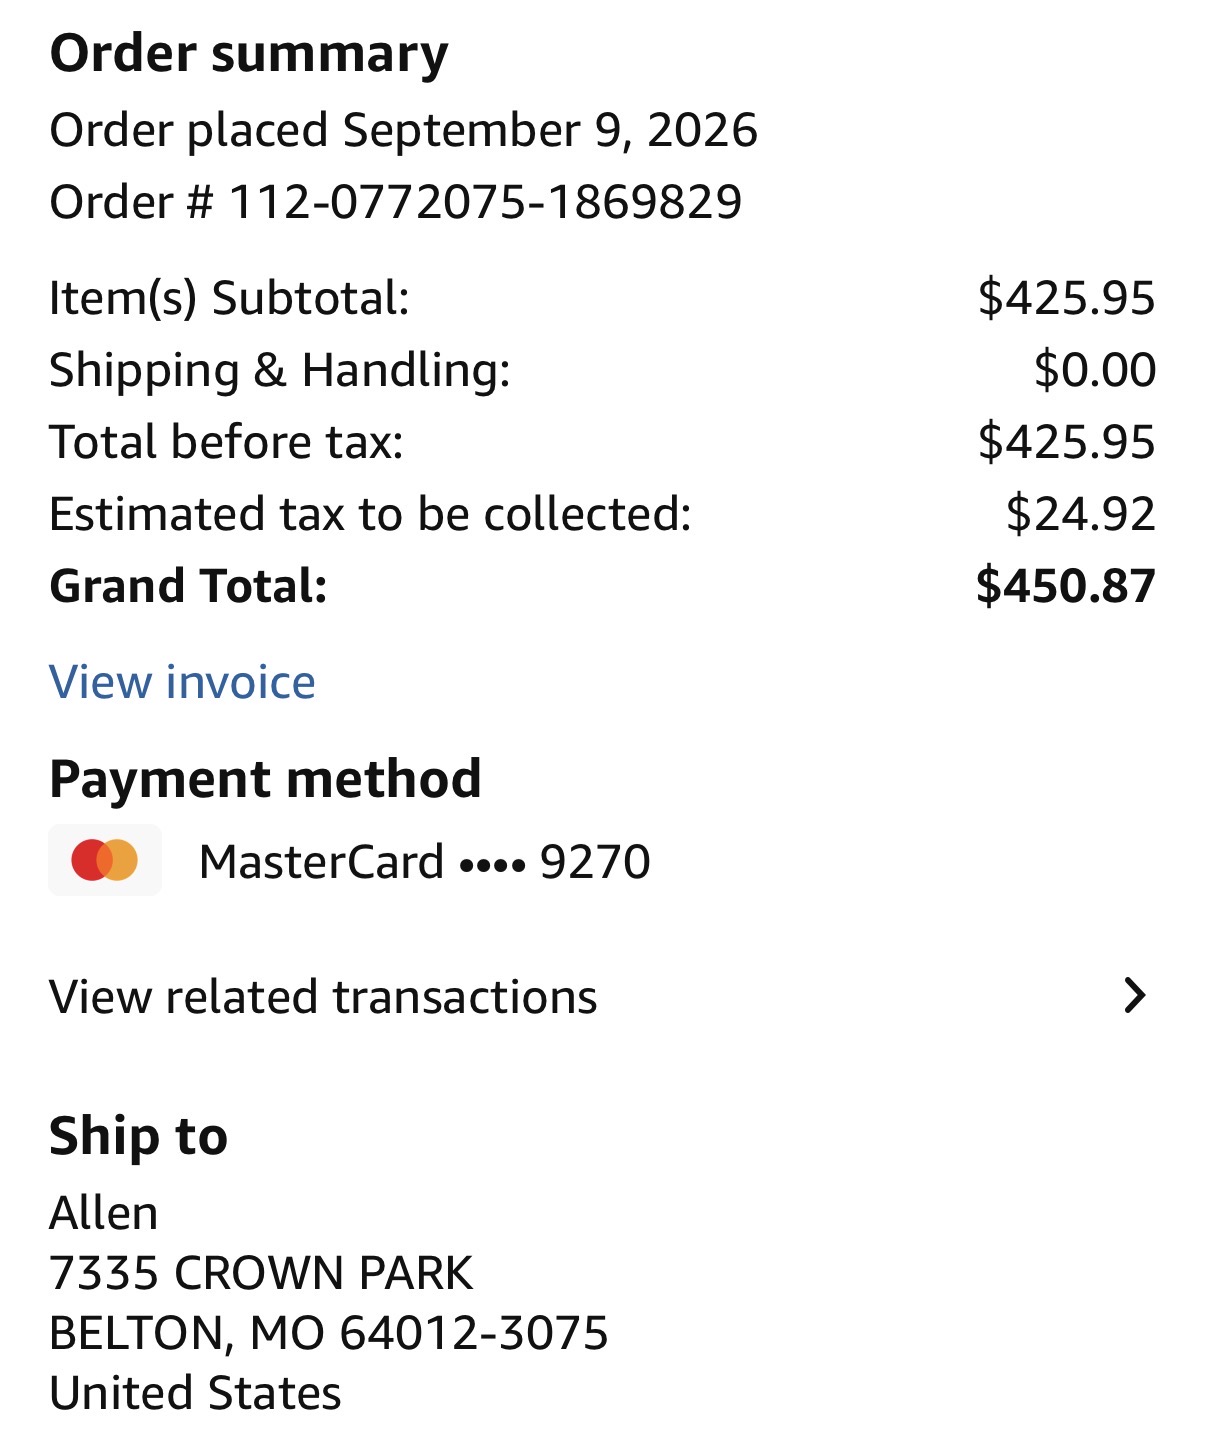
Task: Click the Ship to heading
Action: click(x=138, y=1137)
